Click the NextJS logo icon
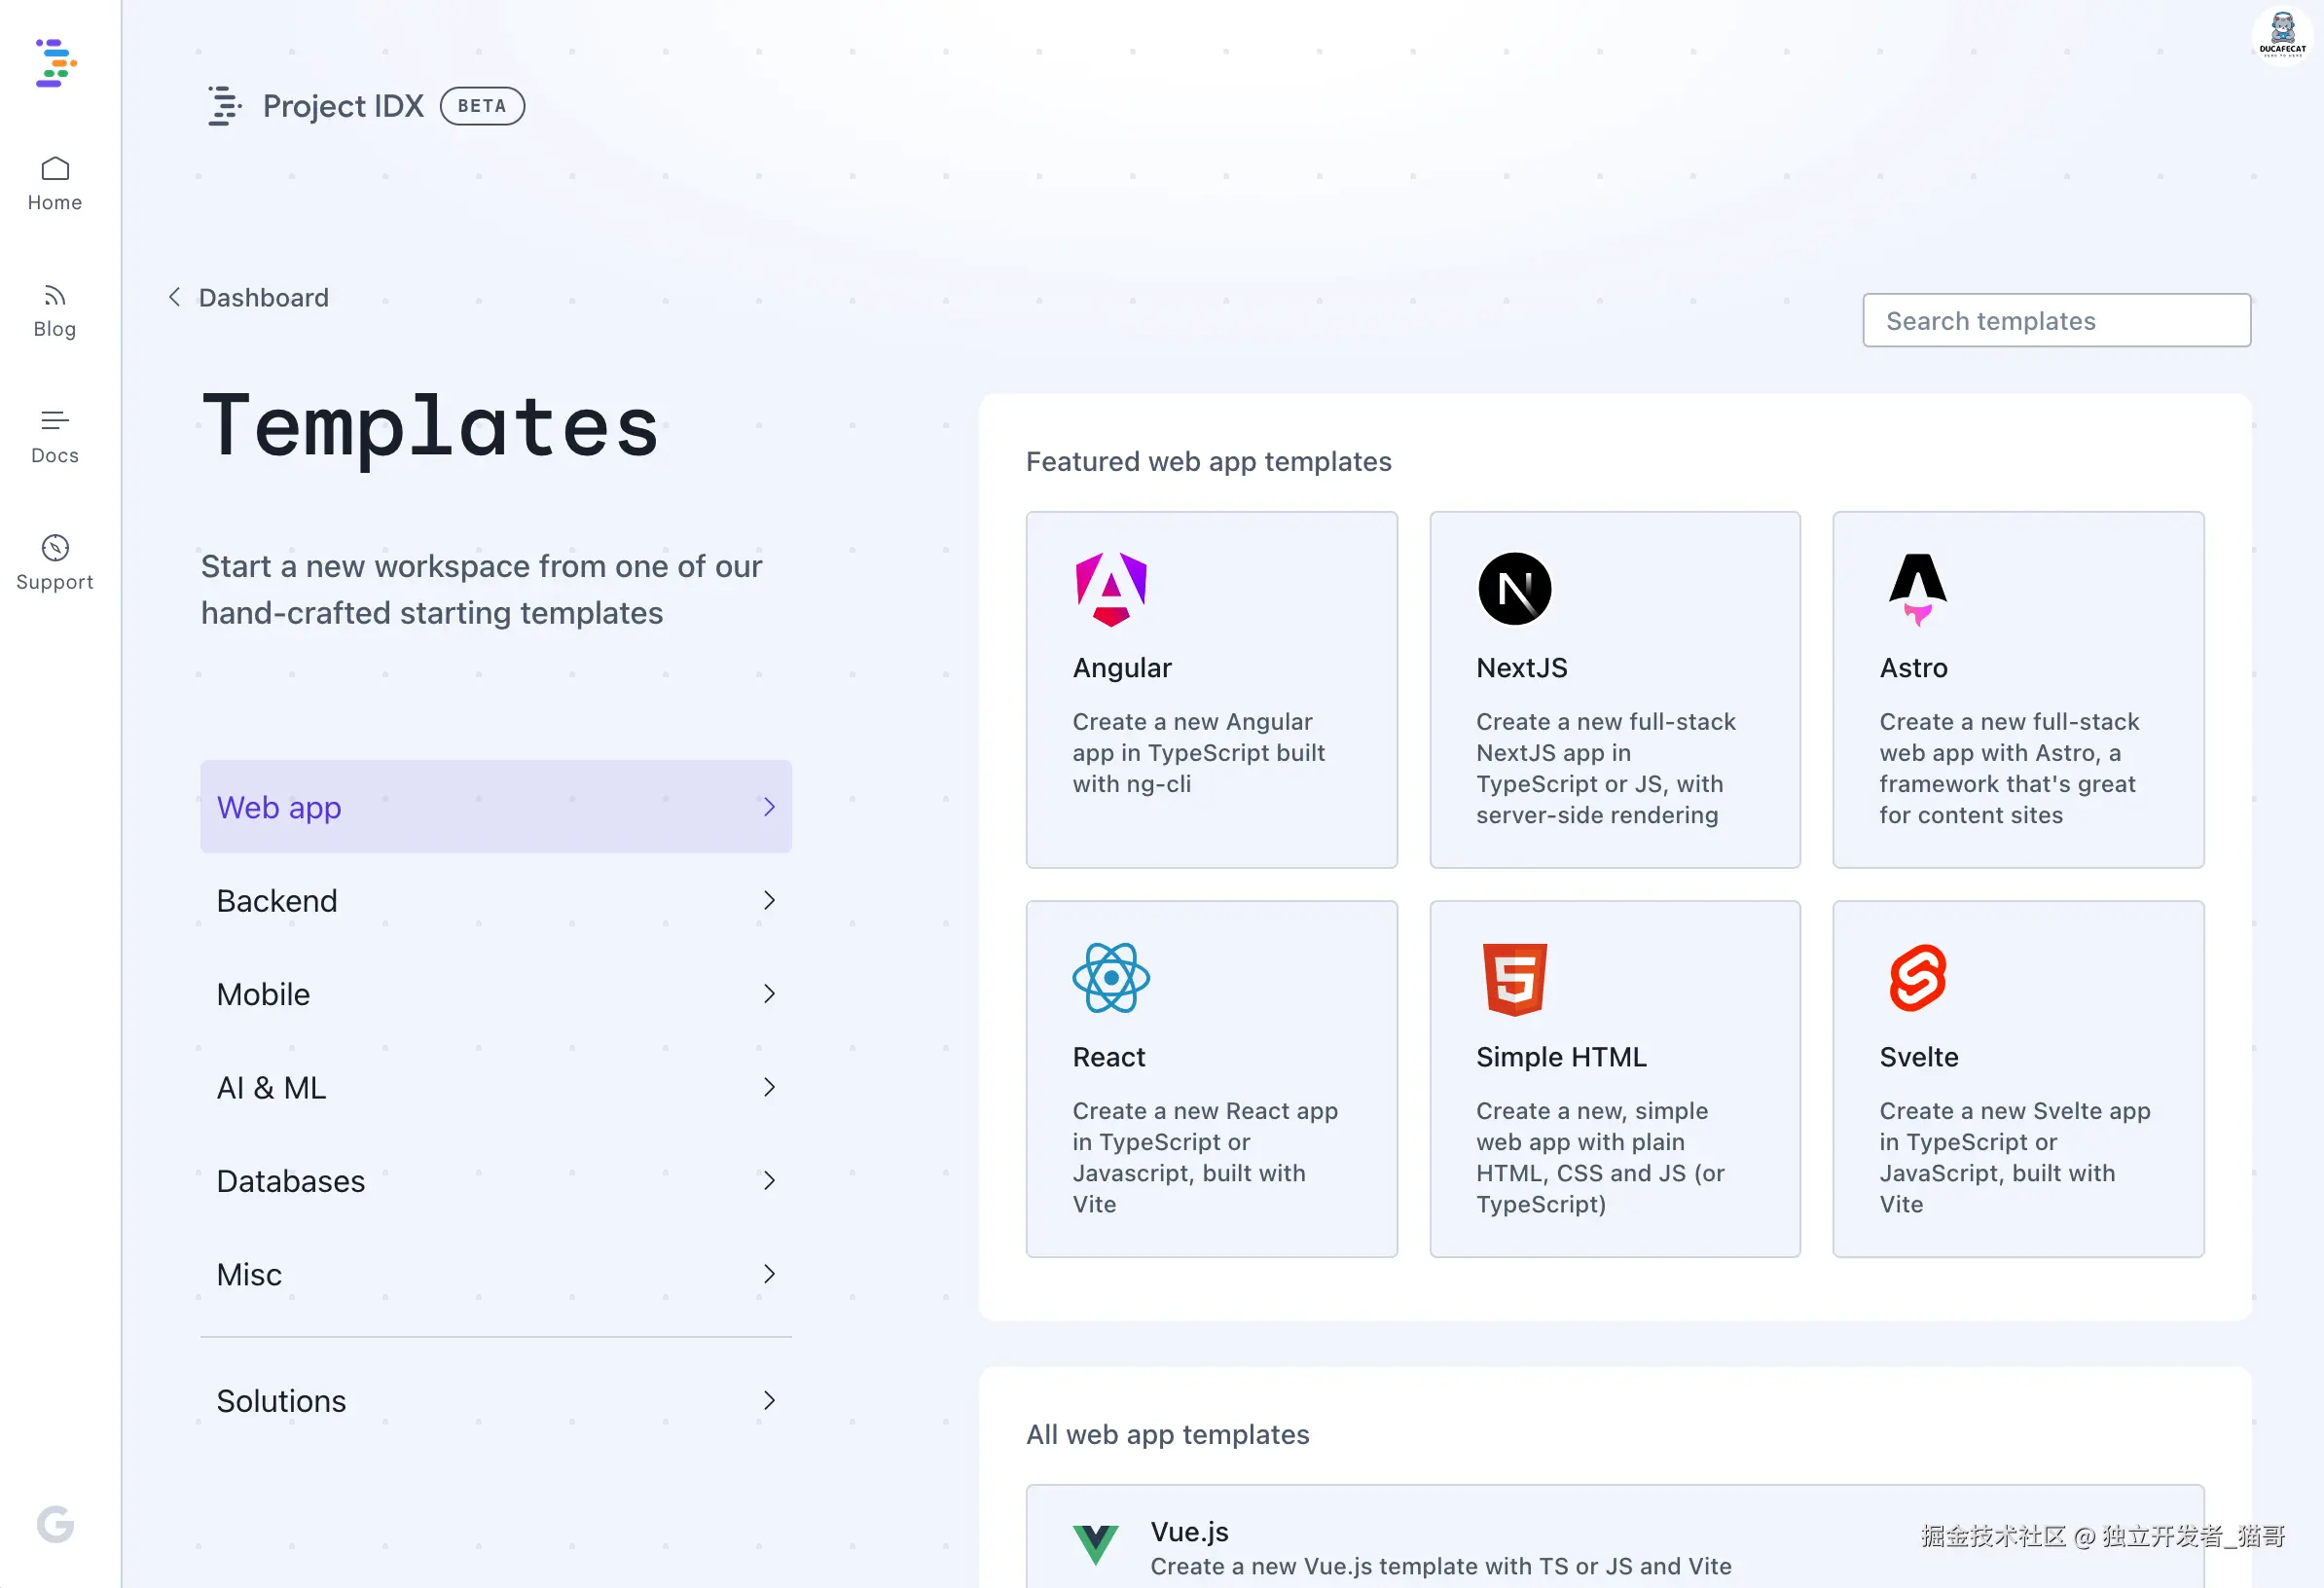Image resolution: width=2324 pixels, height=1588 pixels. point(1514,590)
